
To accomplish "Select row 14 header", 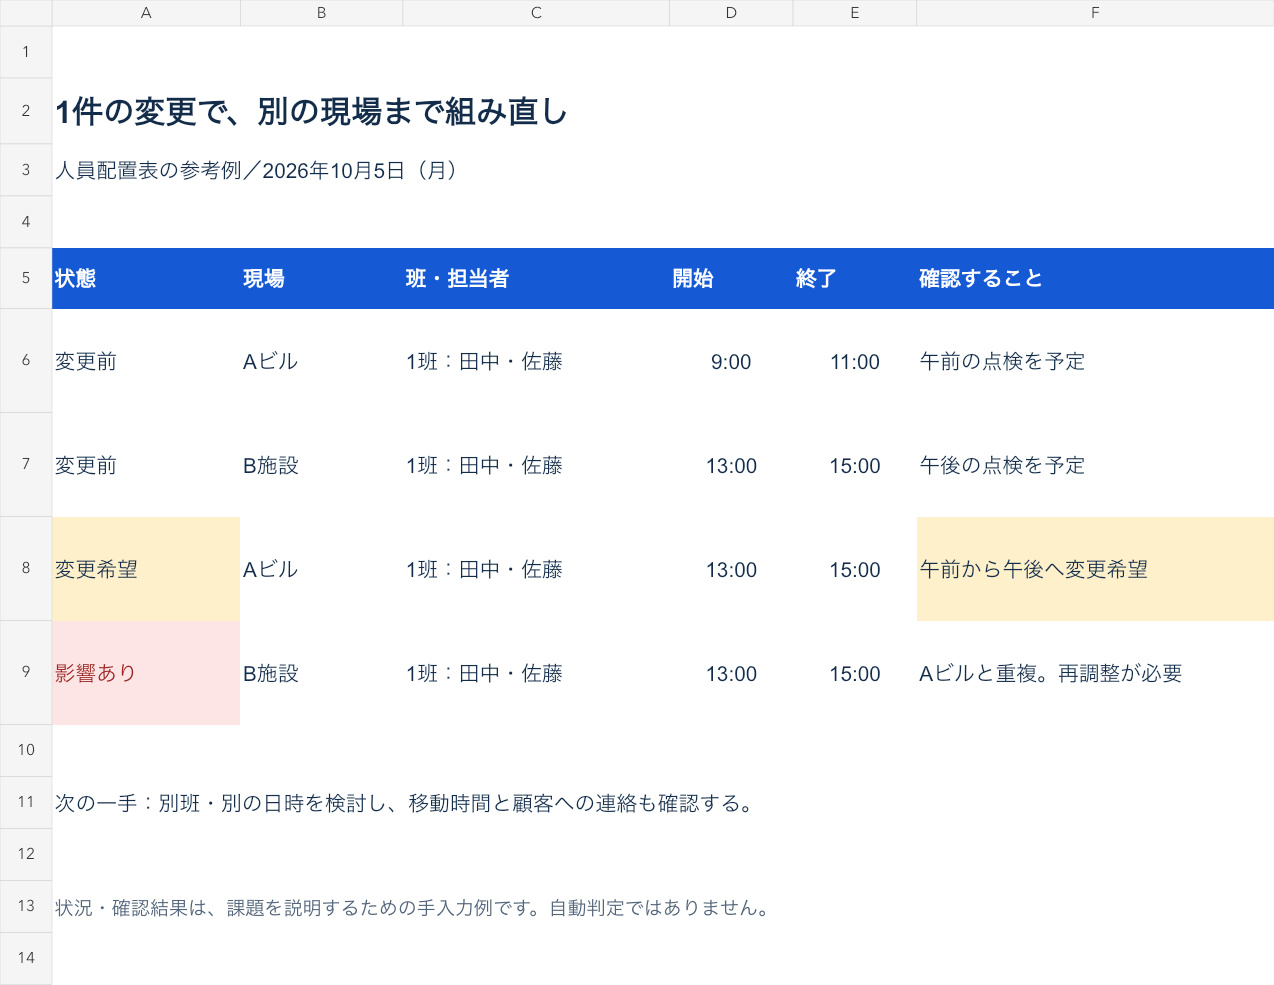I will tap(26, 958).
